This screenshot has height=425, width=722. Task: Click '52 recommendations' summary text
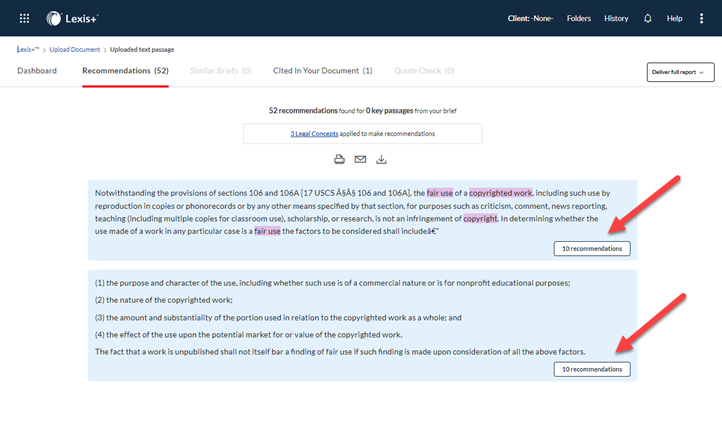click(x=303, y=111)
